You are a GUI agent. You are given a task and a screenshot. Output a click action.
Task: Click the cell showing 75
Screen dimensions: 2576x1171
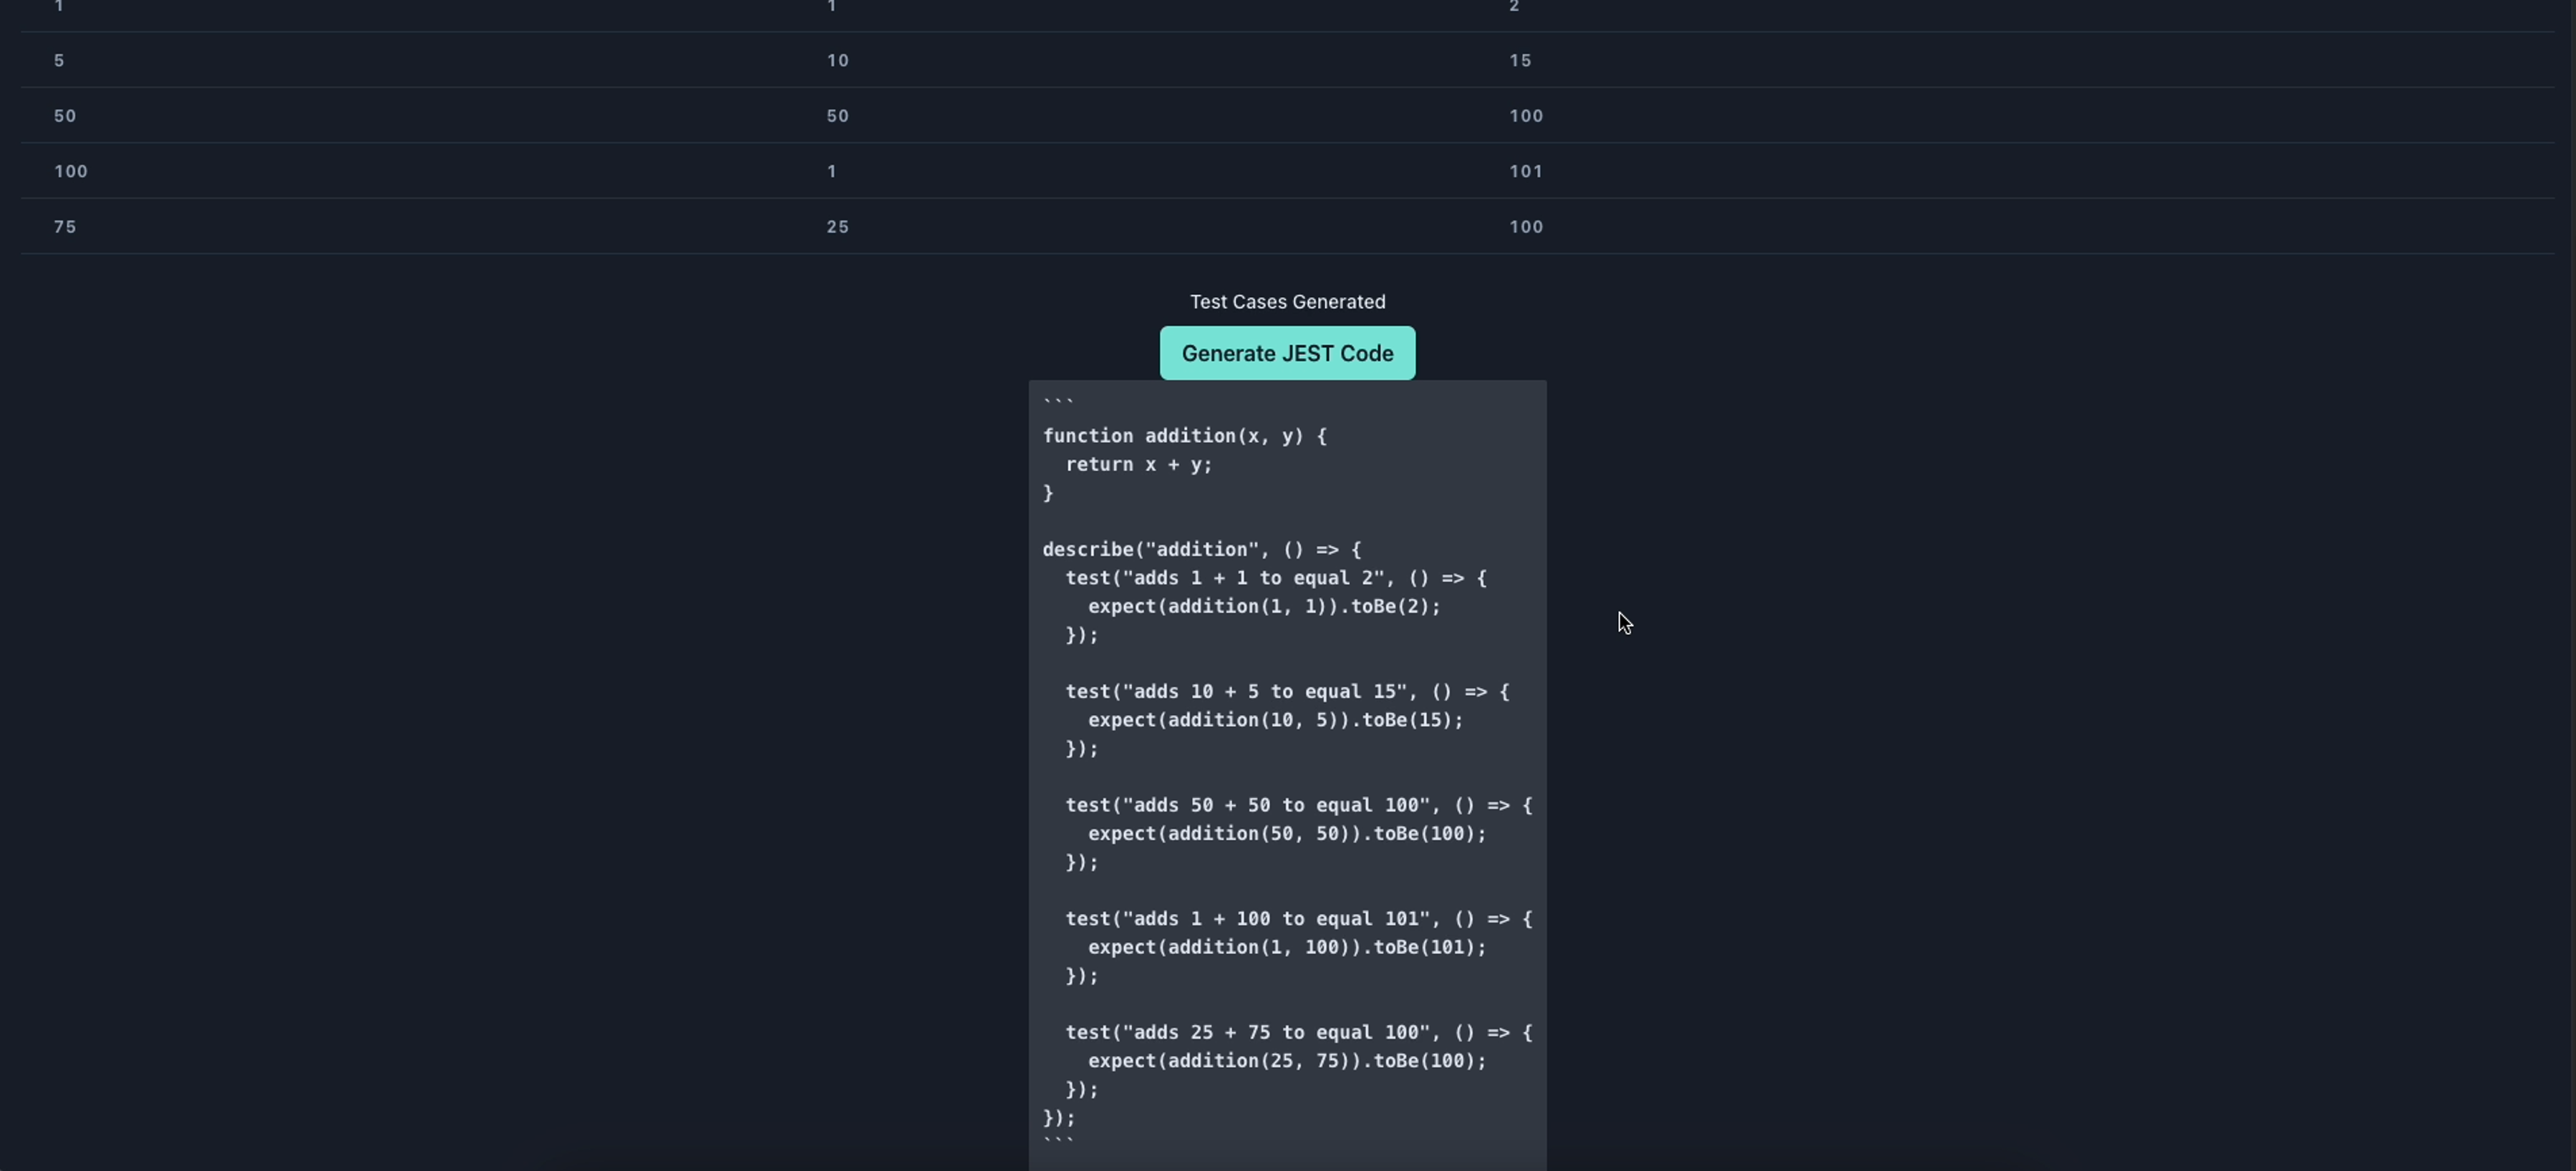pyautogui.click(x=65, y=227)
